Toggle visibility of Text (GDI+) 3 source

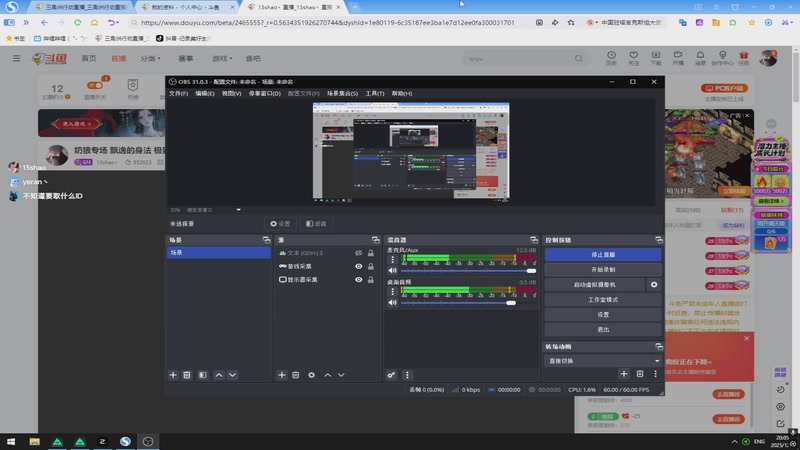(x=359, y=253)
